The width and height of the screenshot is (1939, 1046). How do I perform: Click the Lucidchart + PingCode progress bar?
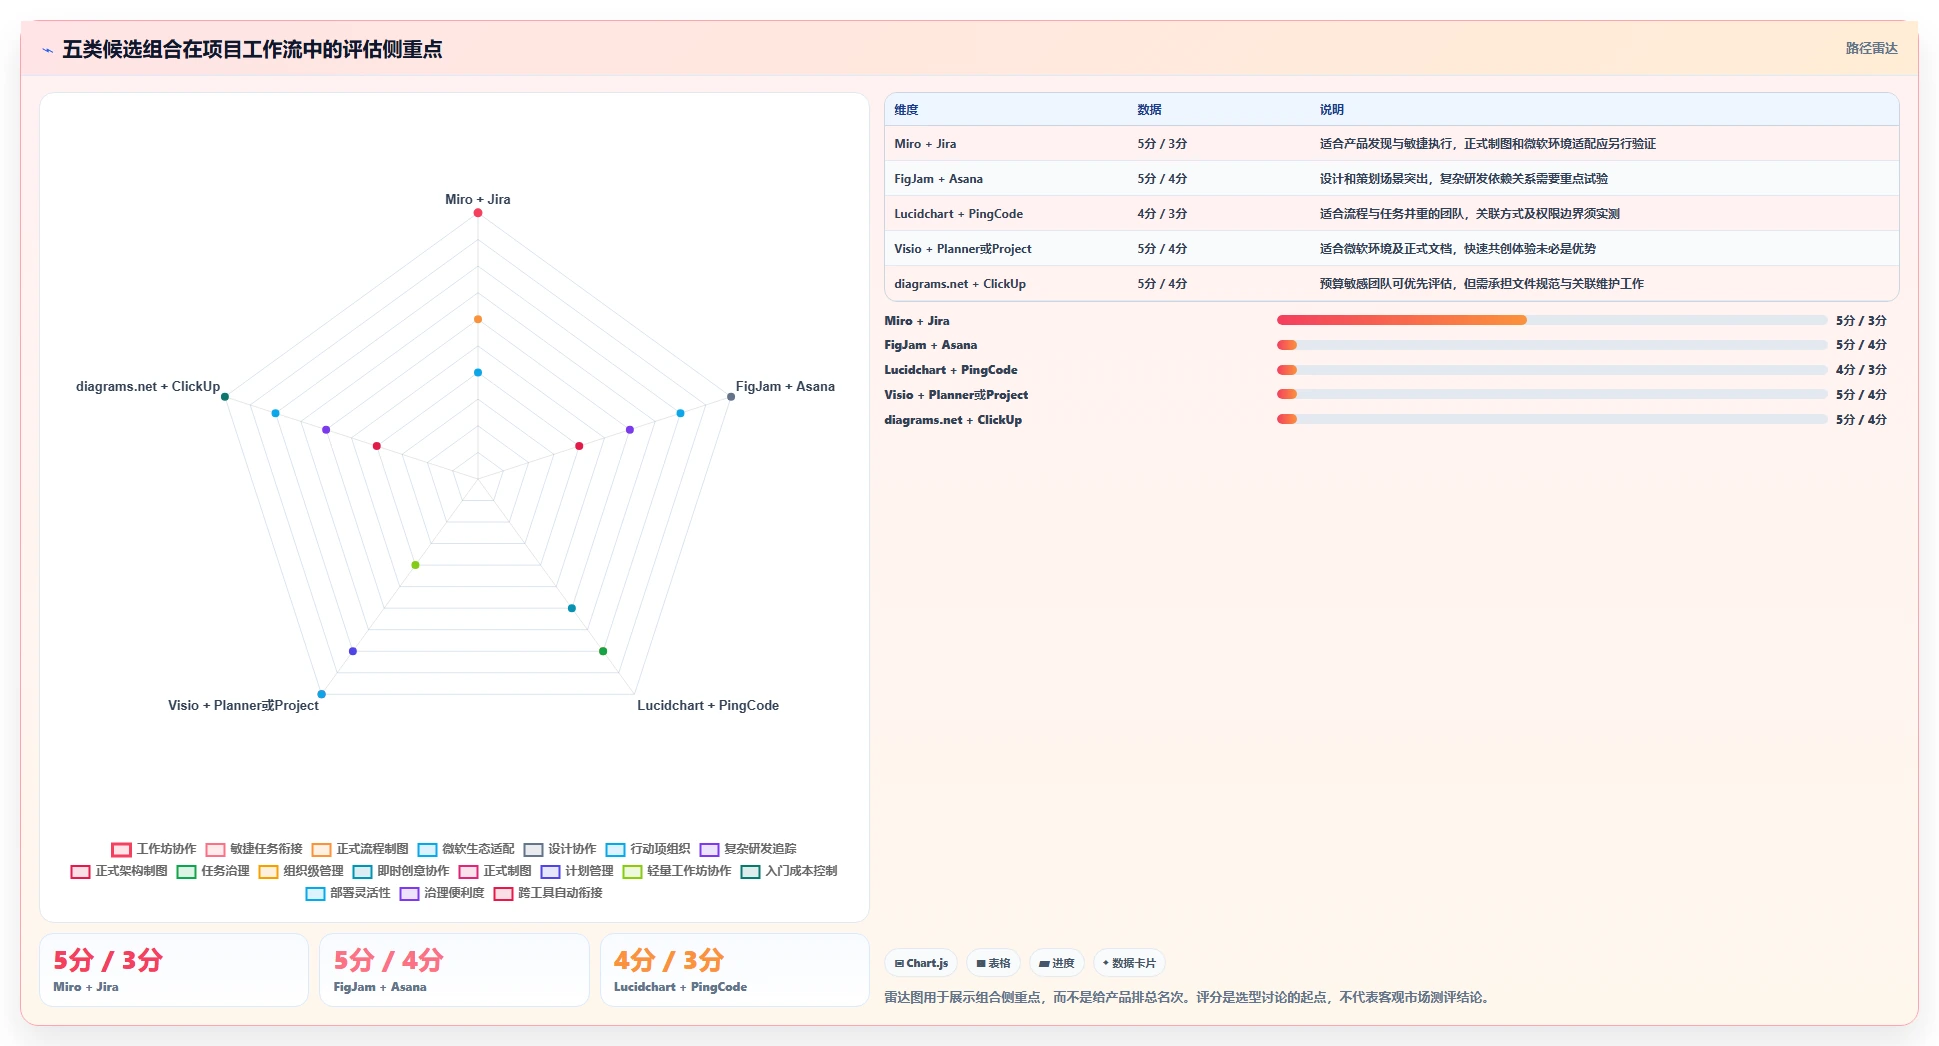tap(1552, 370)
